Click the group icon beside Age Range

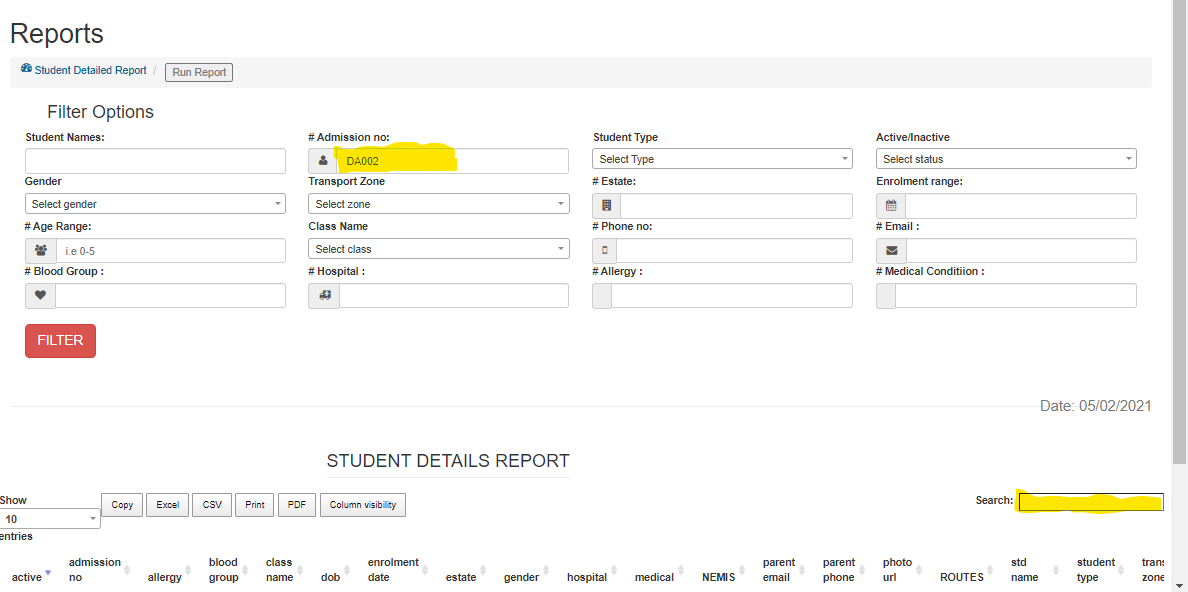40,251
